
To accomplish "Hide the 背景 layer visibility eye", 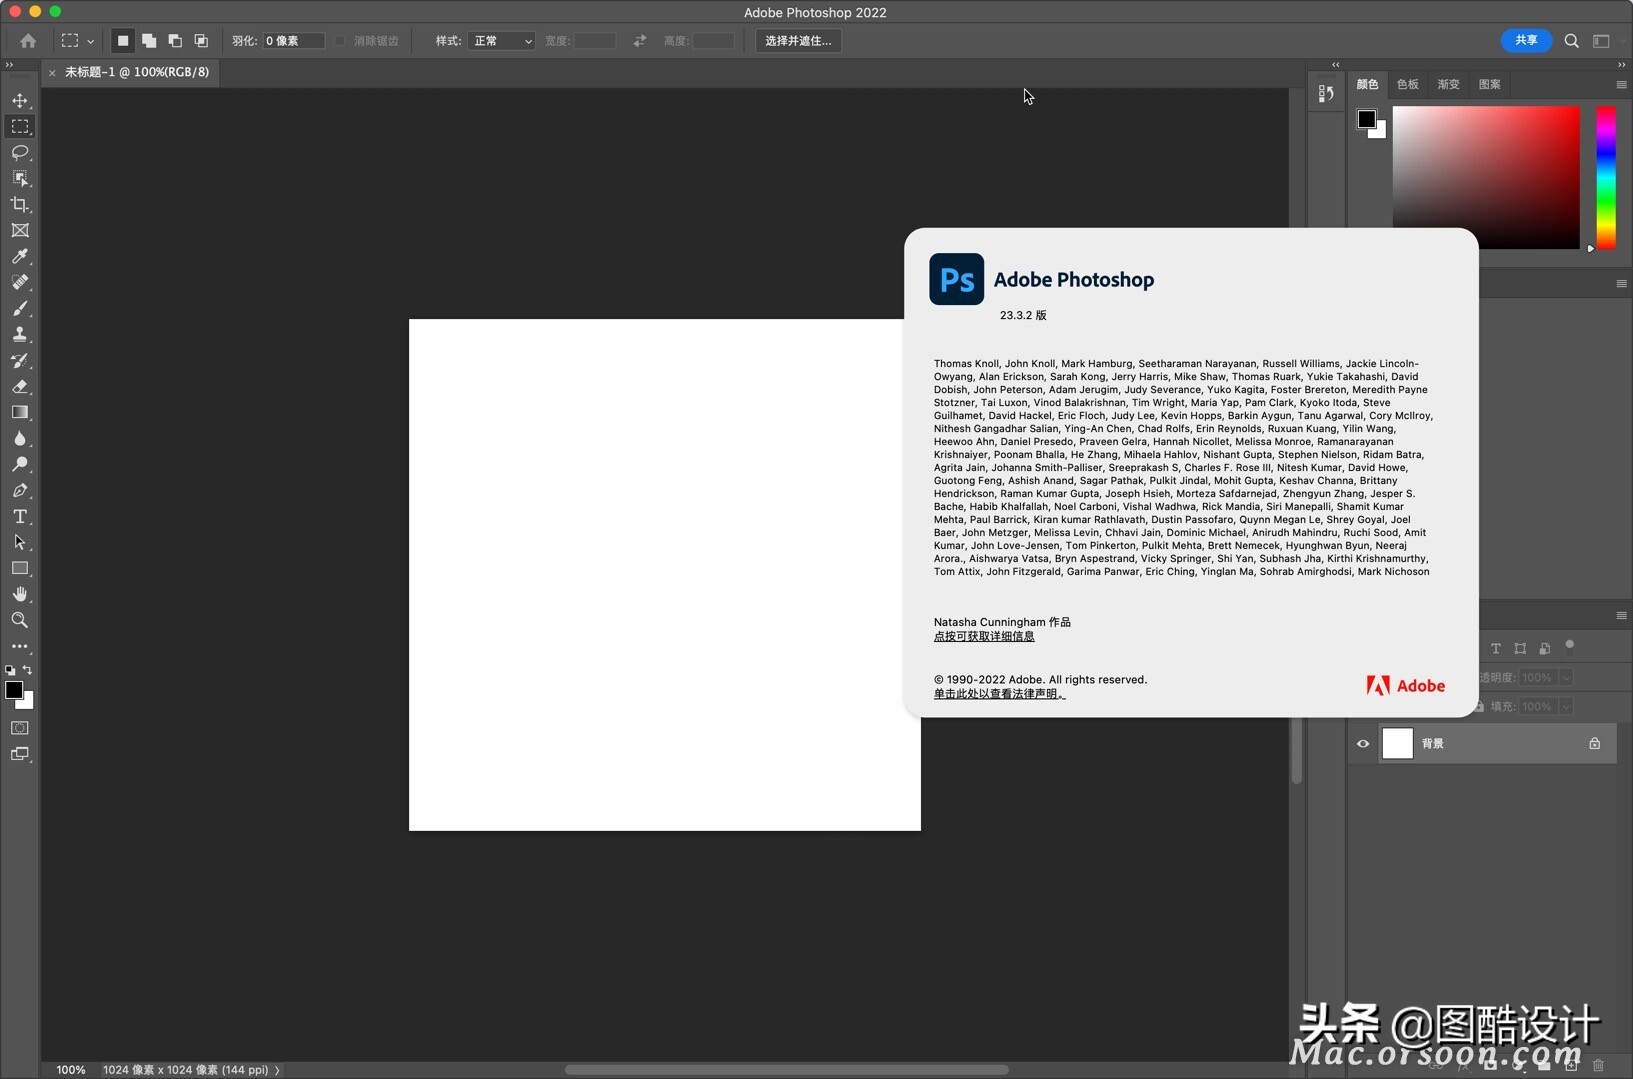I will click(x=1362, y=743).
